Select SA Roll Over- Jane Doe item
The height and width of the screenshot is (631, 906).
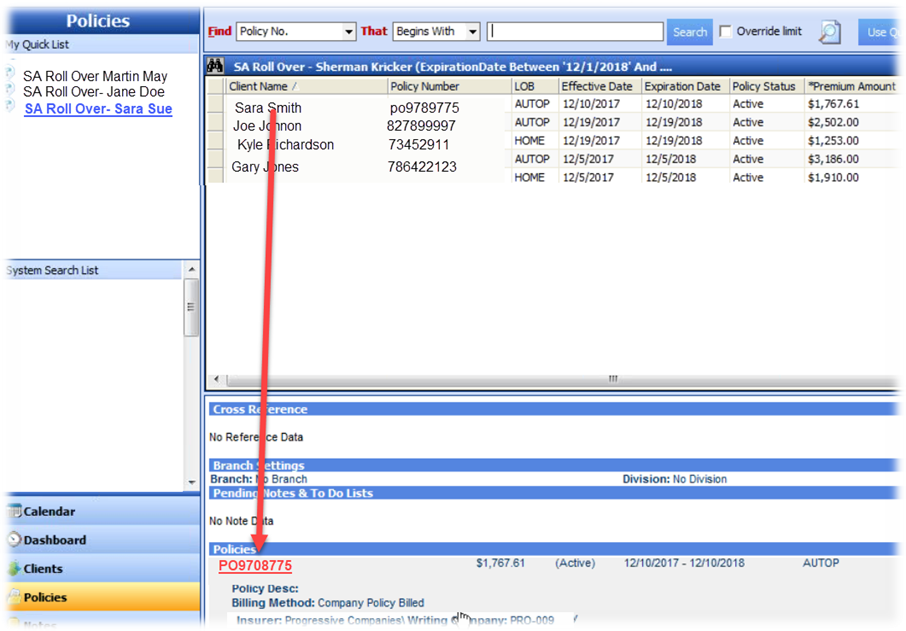(93, 92)
